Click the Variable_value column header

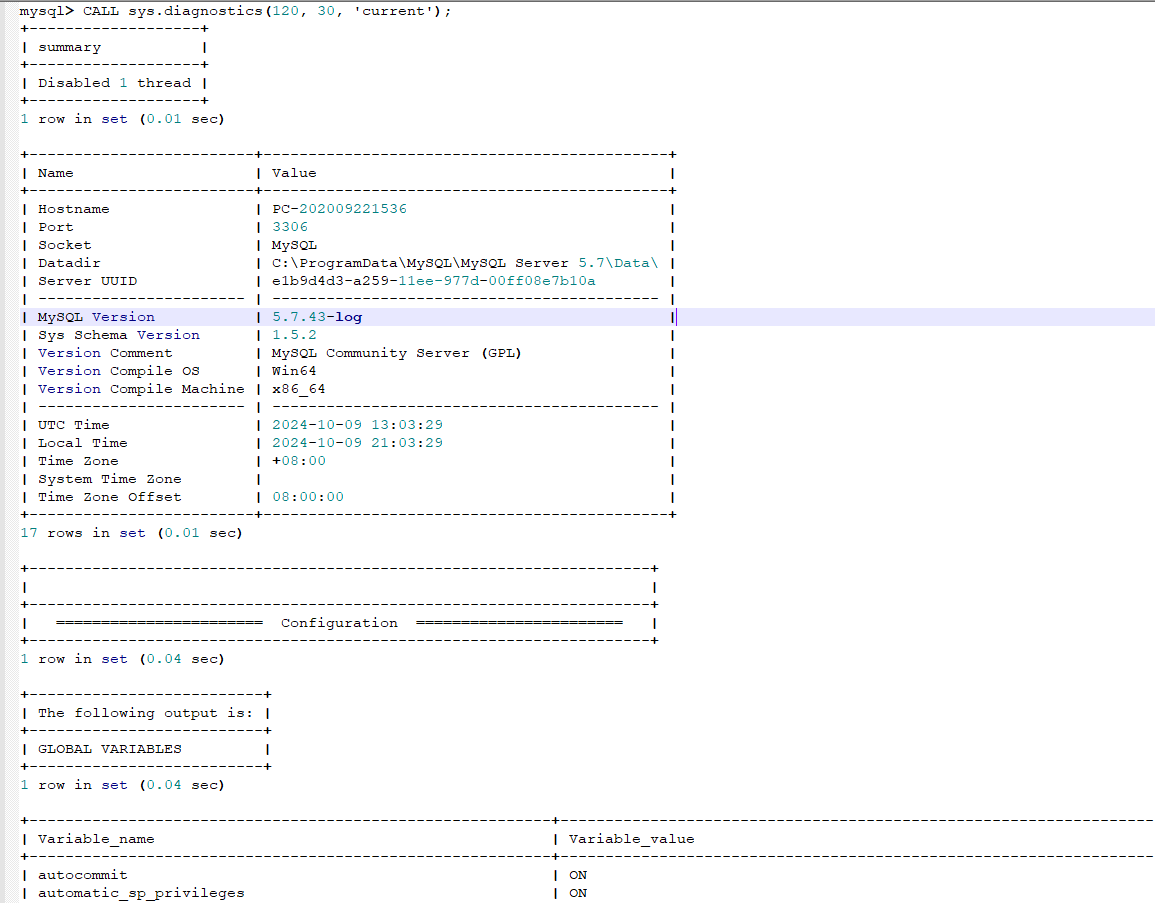click(x=631, y=839)
